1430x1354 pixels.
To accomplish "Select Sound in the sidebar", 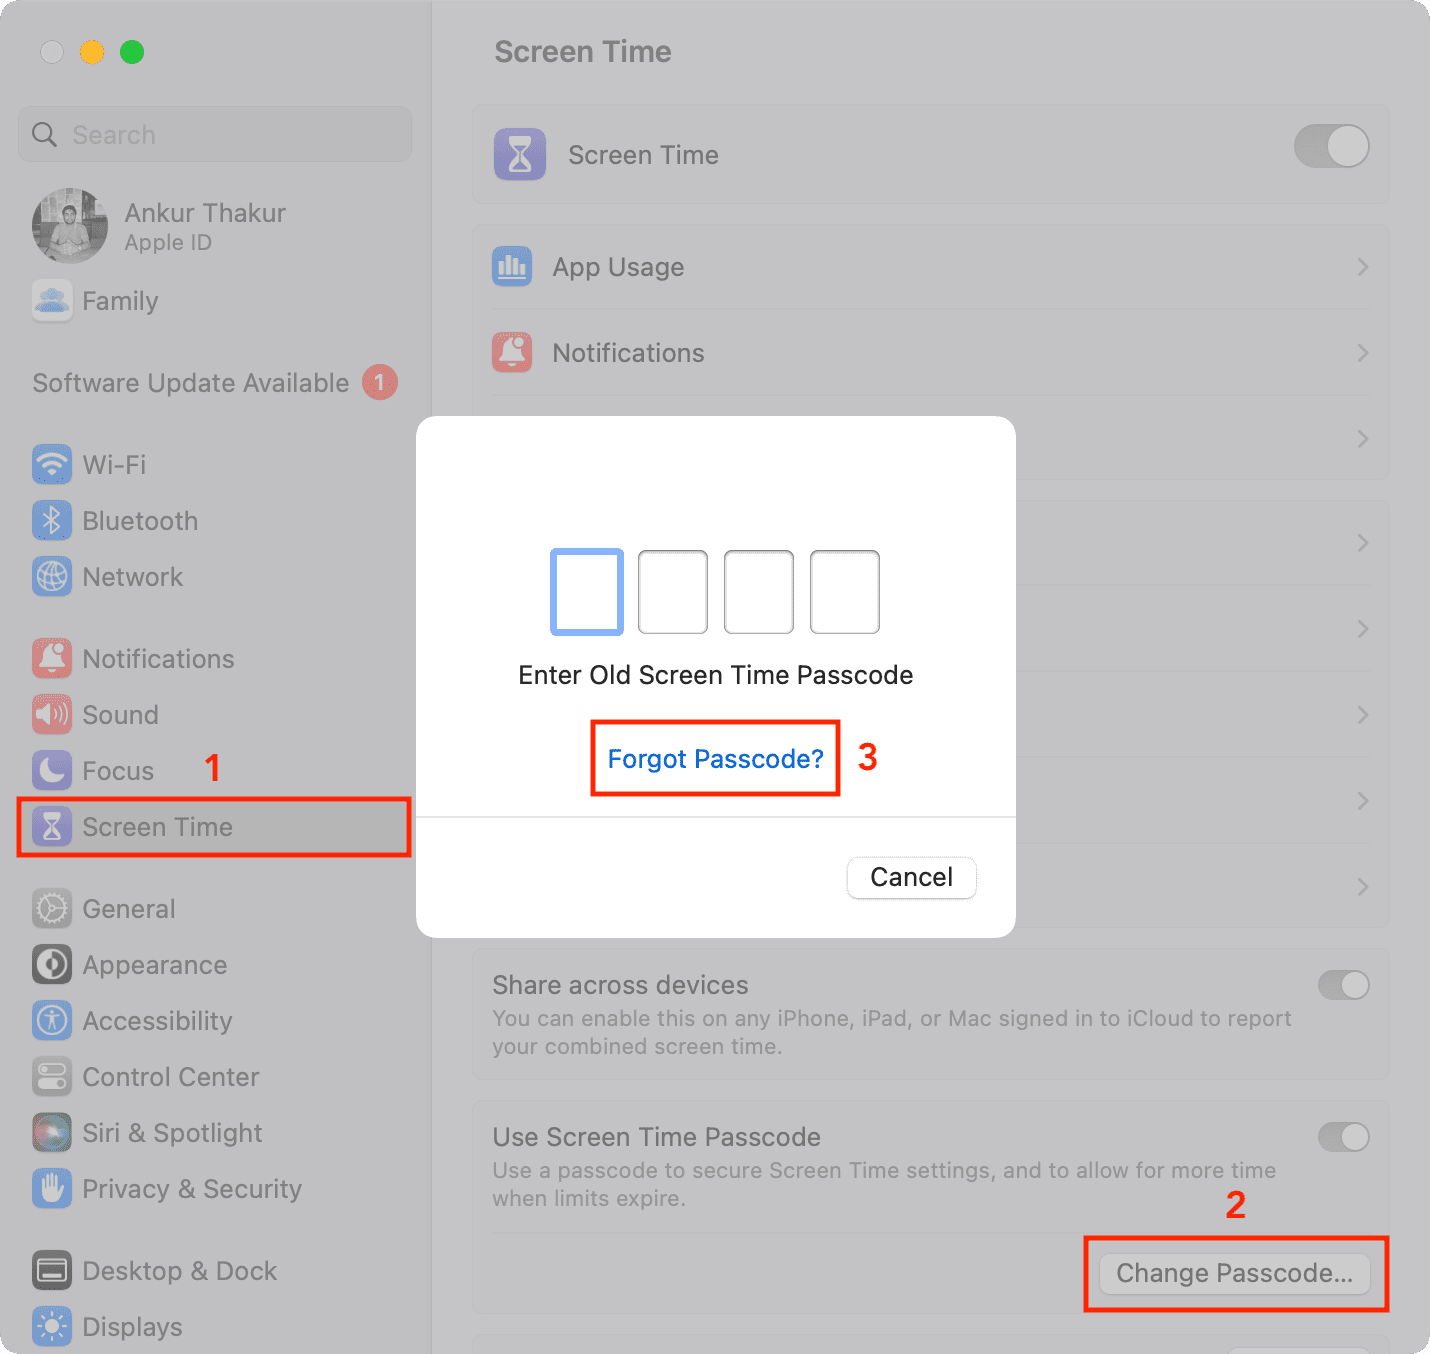I will pos(214,714).
